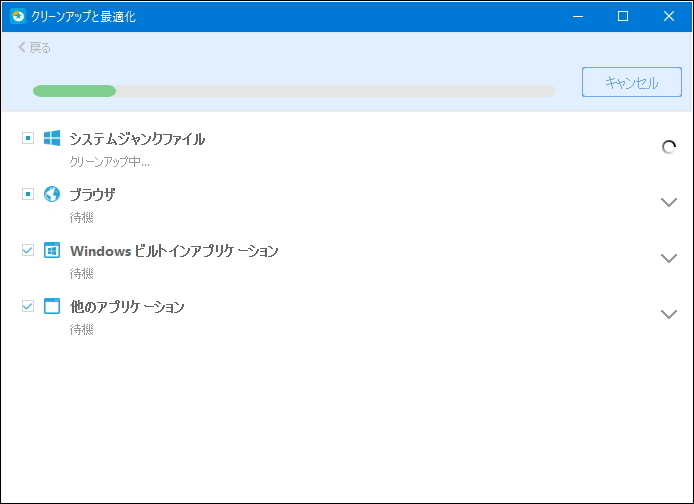The width and height of the screenshot is (694, 504).
Task: Maximize the クリーンアップと最適化 window
Action: 623,16
